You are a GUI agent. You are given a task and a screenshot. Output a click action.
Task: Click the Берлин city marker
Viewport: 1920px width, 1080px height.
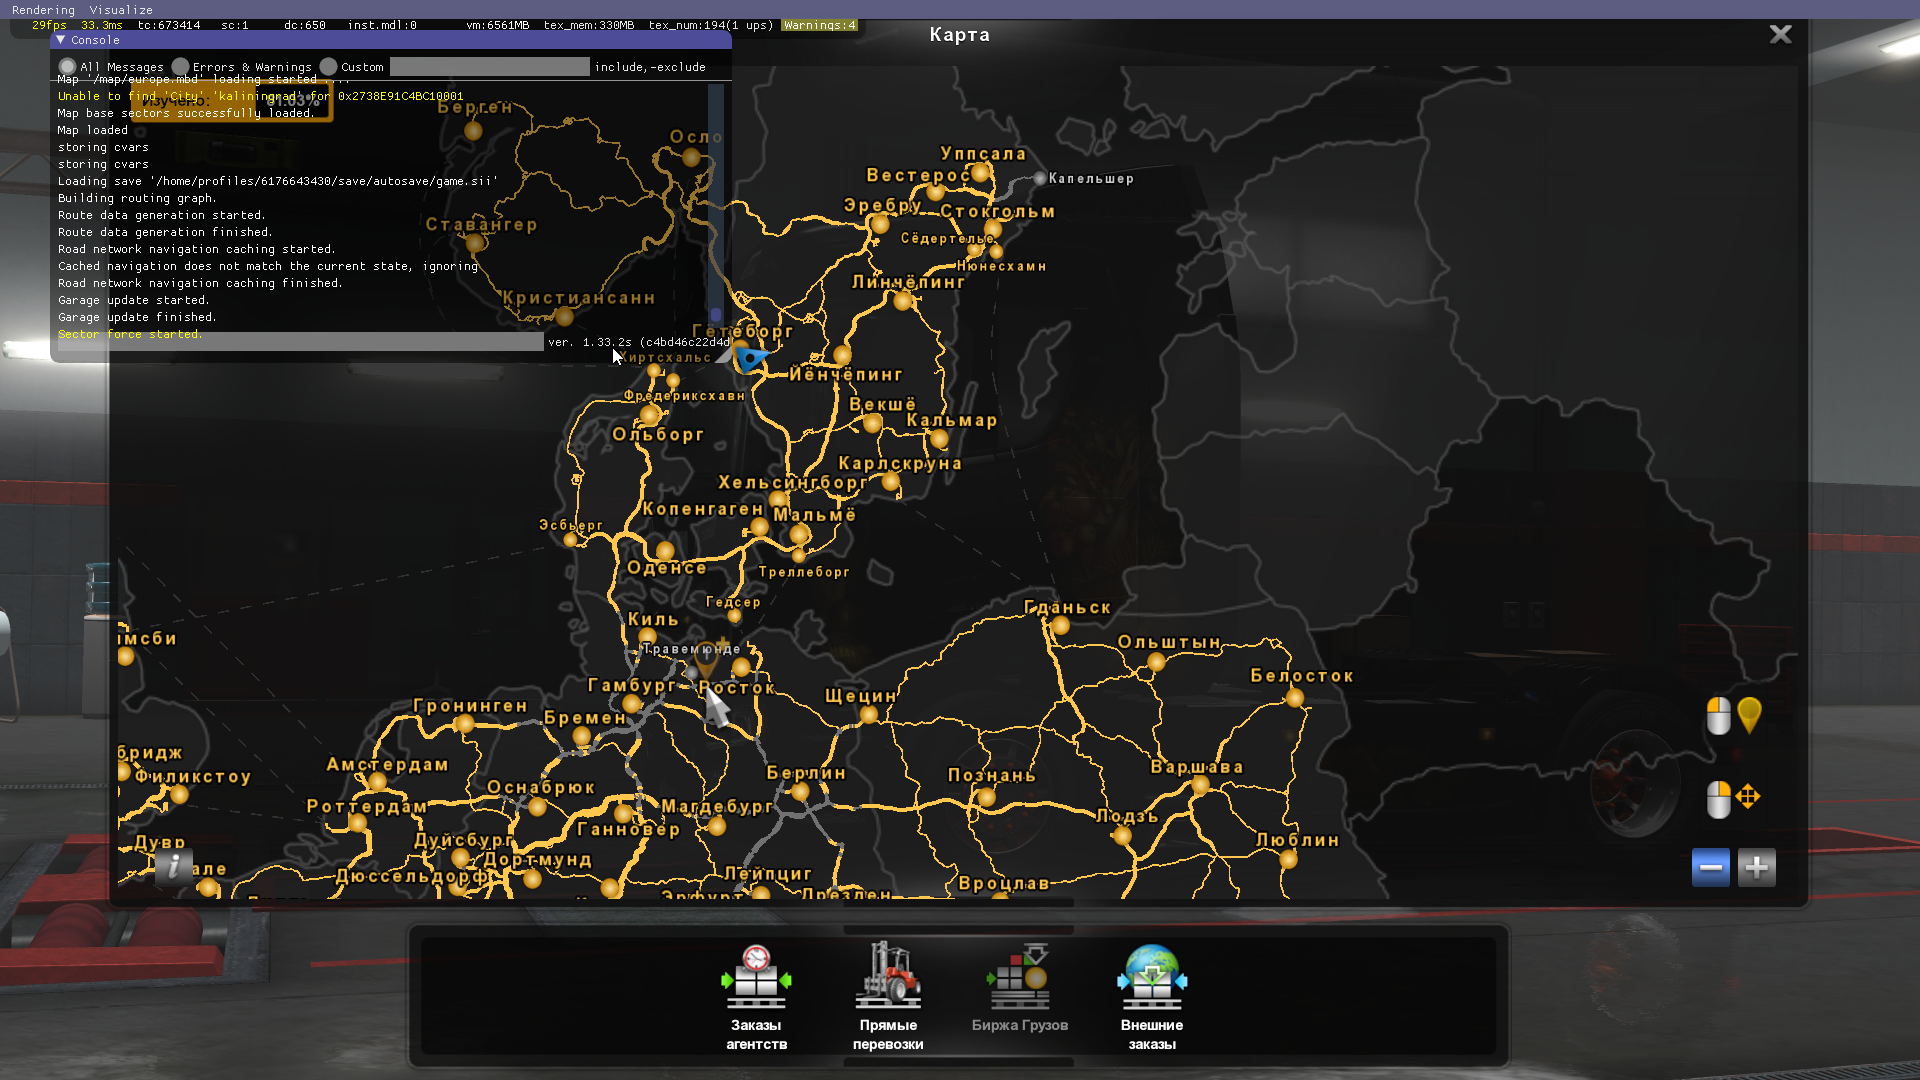coord(800,793)
